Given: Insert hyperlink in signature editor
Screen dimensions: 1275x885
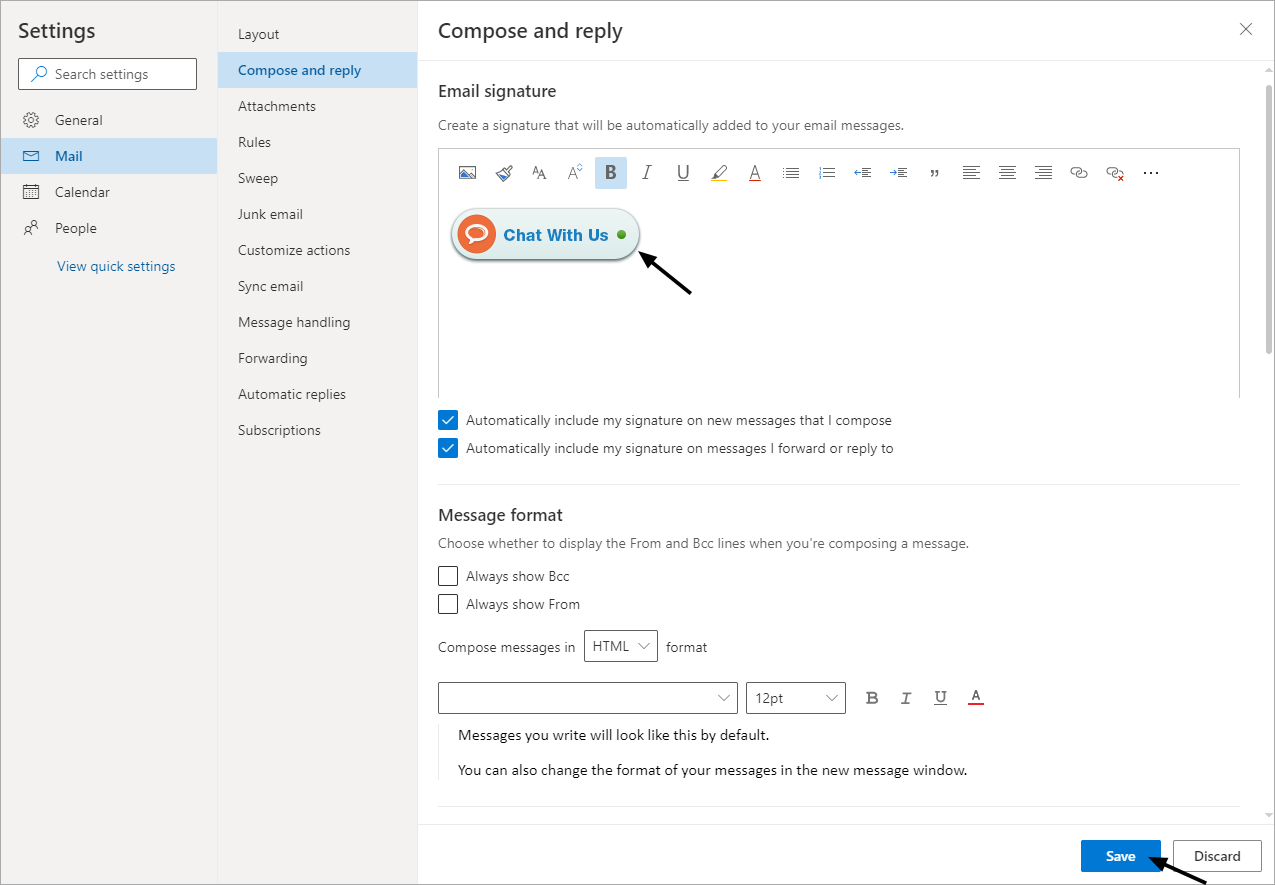Looking at the screenshot, I should click(1079, 173).
